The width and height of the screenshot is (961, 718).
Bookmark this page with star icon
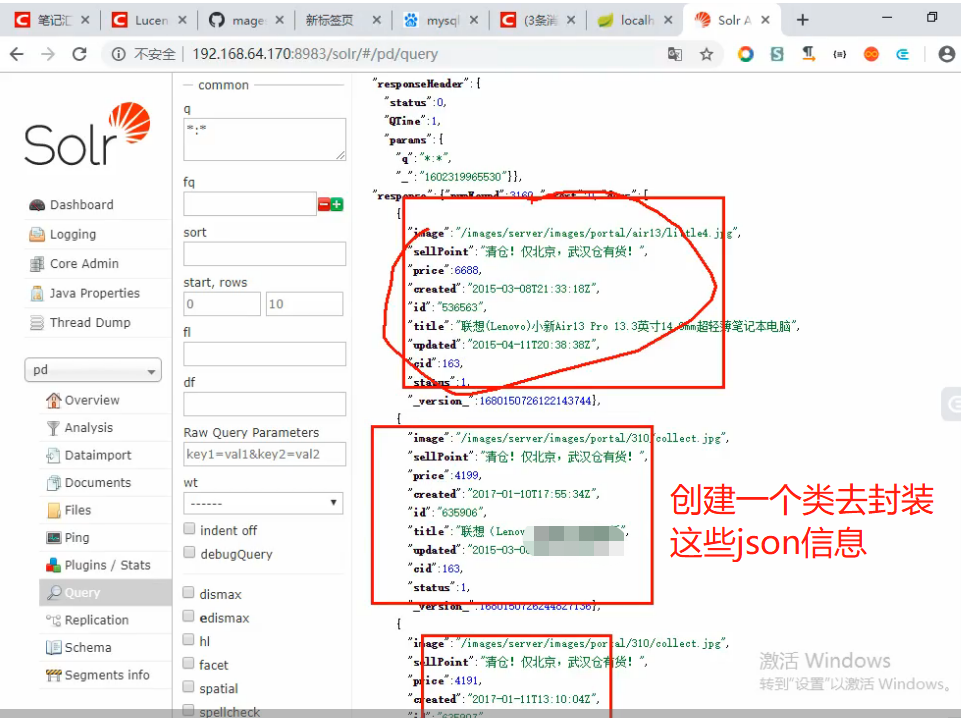[707, 55]
